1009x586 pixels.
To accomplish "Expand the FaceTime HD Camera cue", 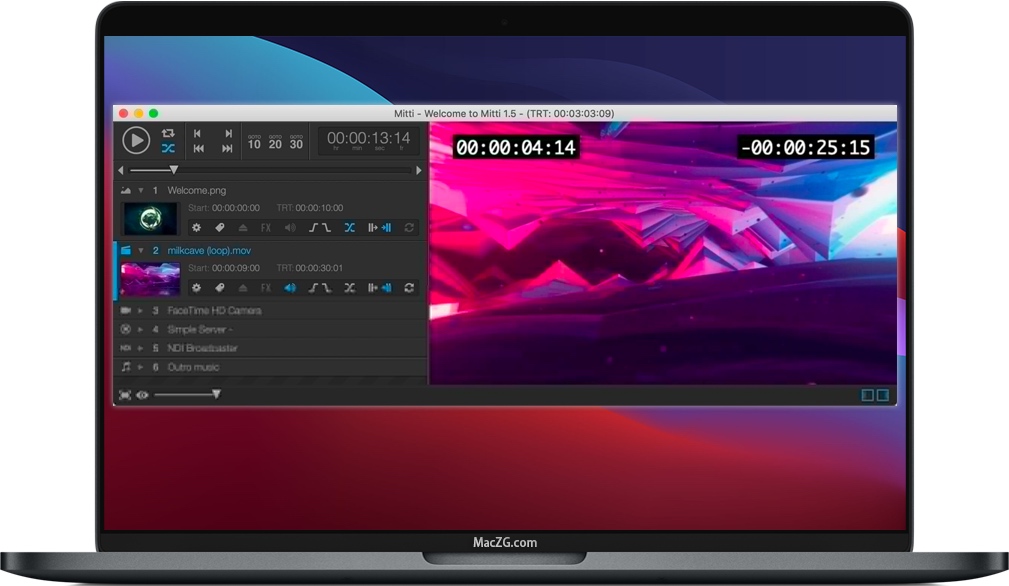I will (140, 311).
